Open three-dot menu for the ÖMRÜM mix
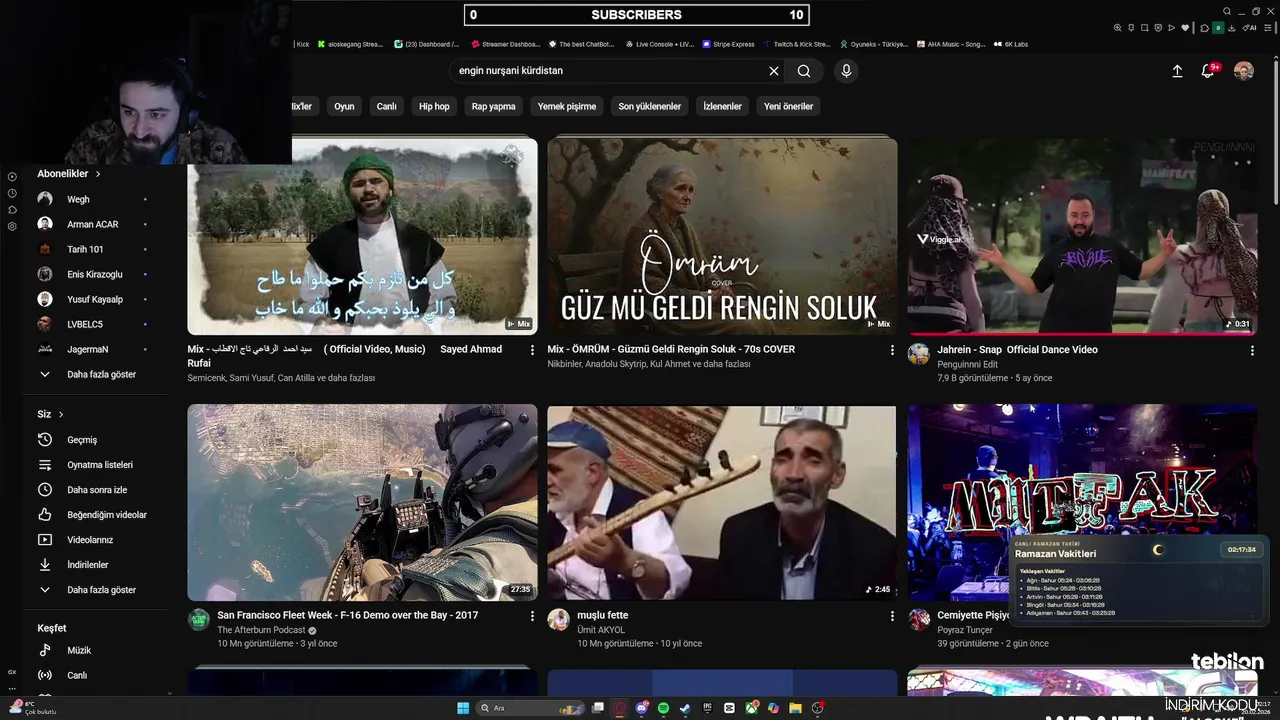 click(x=892, y=350)
